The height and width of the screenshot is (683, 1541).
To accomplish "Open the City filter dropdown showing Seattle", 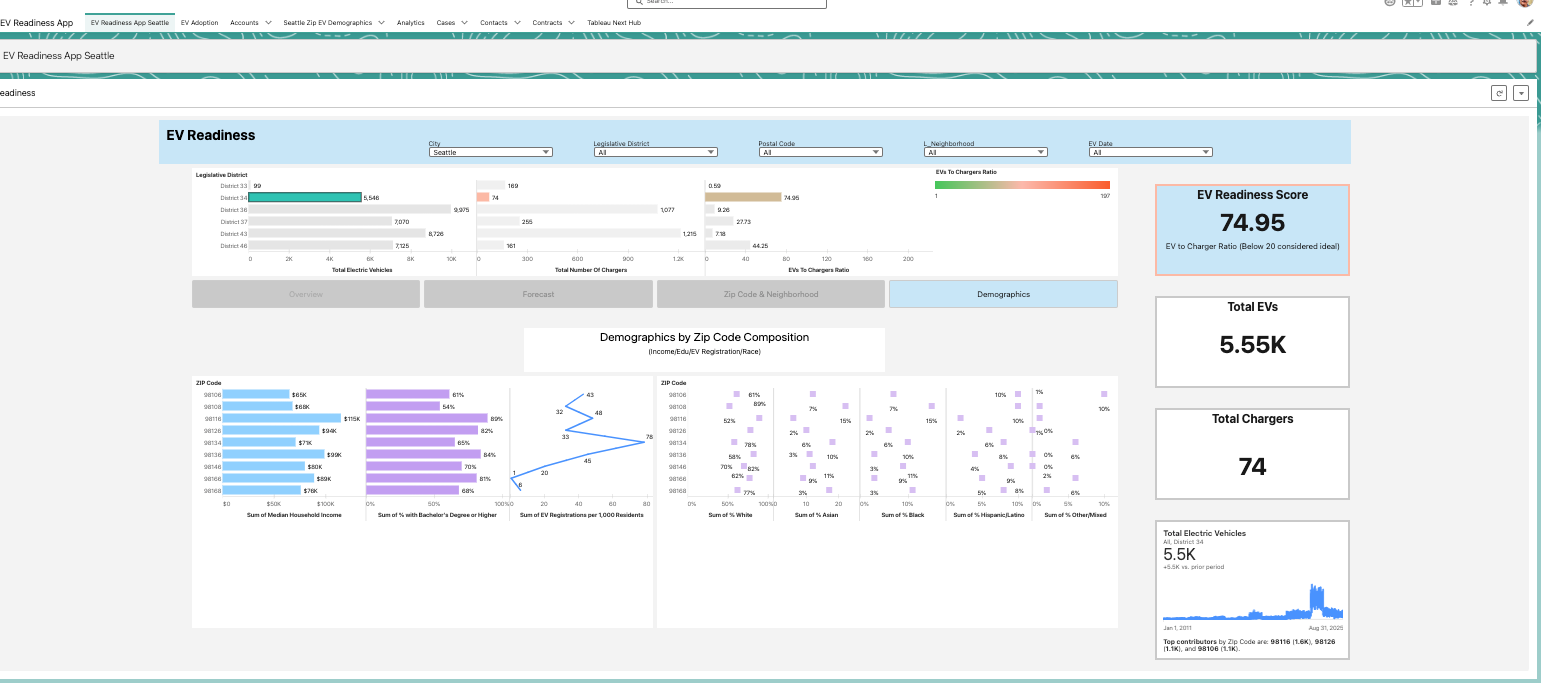I will pyautogui.click(x=490, y=152).
